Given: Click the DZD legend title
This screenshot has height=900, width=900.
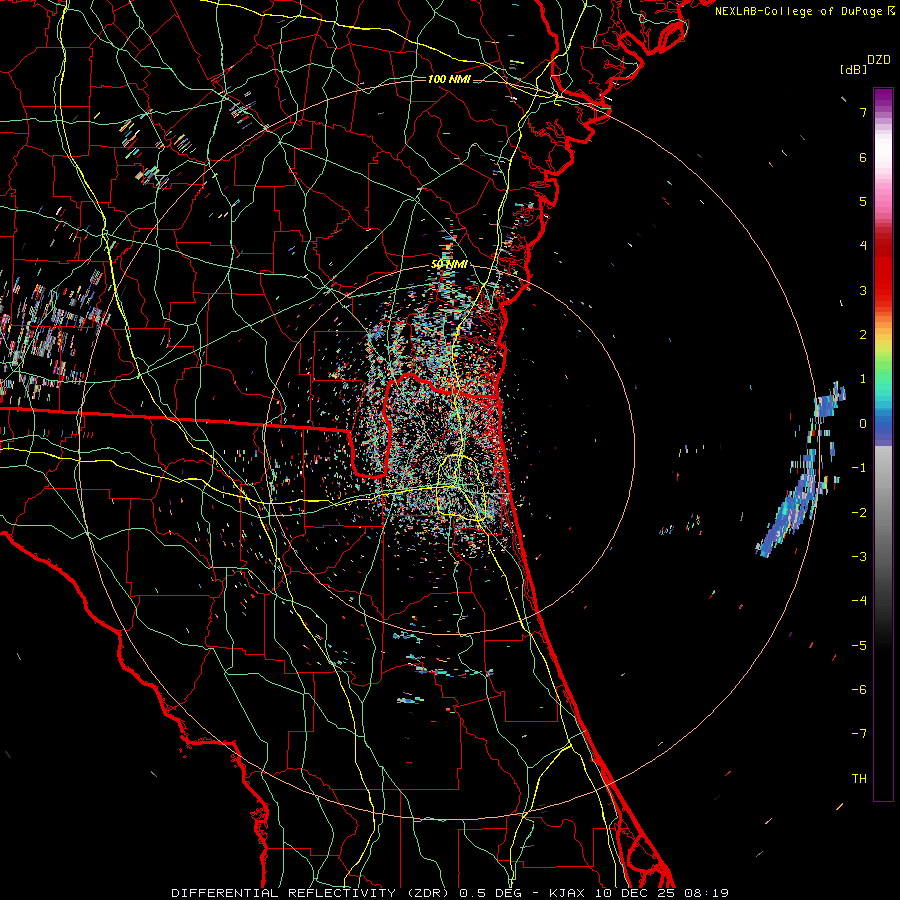Looking at the screenshot, I should click(x=879, y=60).
